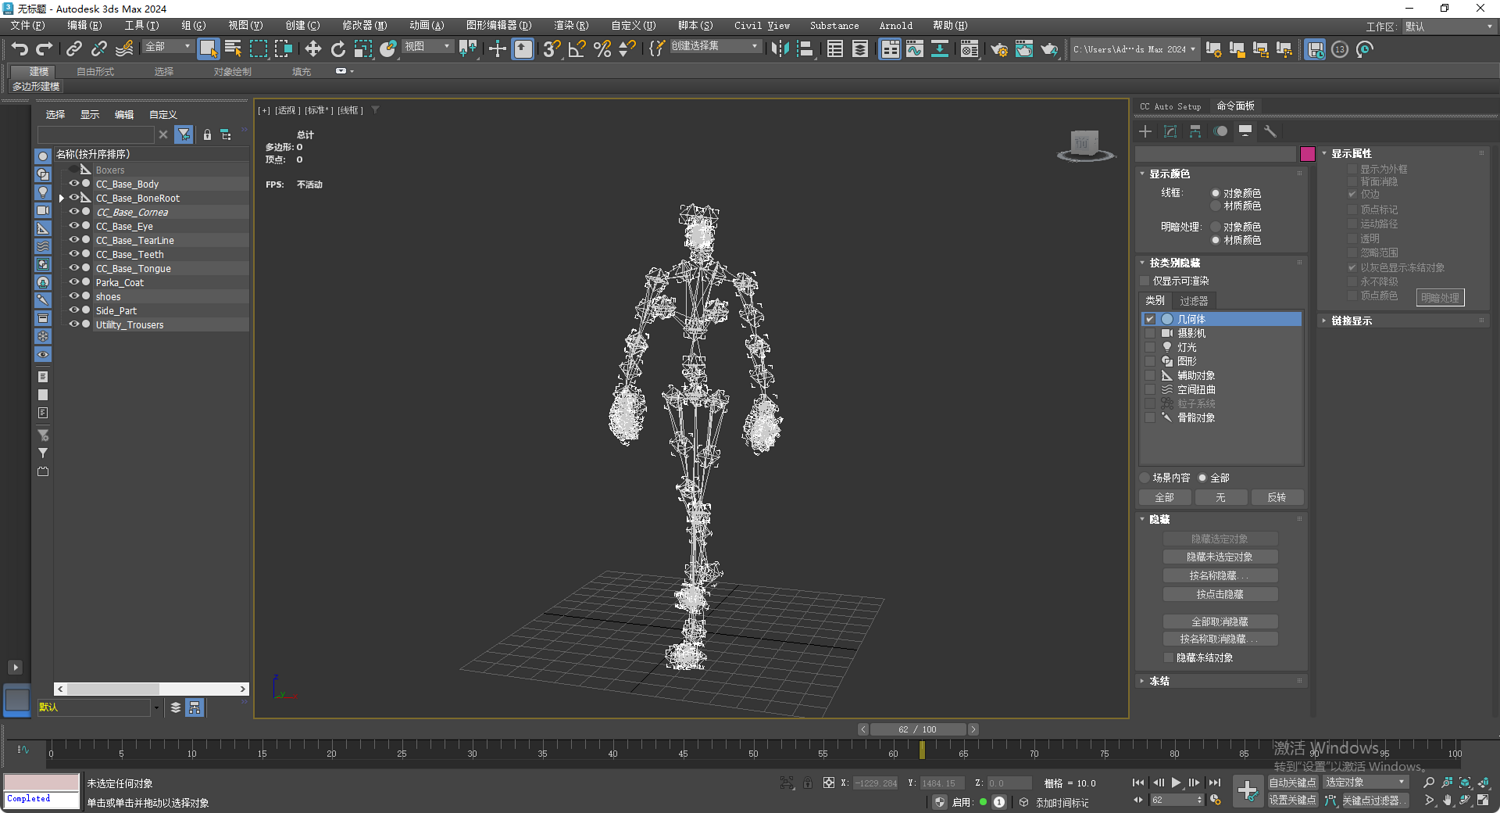
Task: Select 场景内容 radio button
Action: click(1145, 478)
